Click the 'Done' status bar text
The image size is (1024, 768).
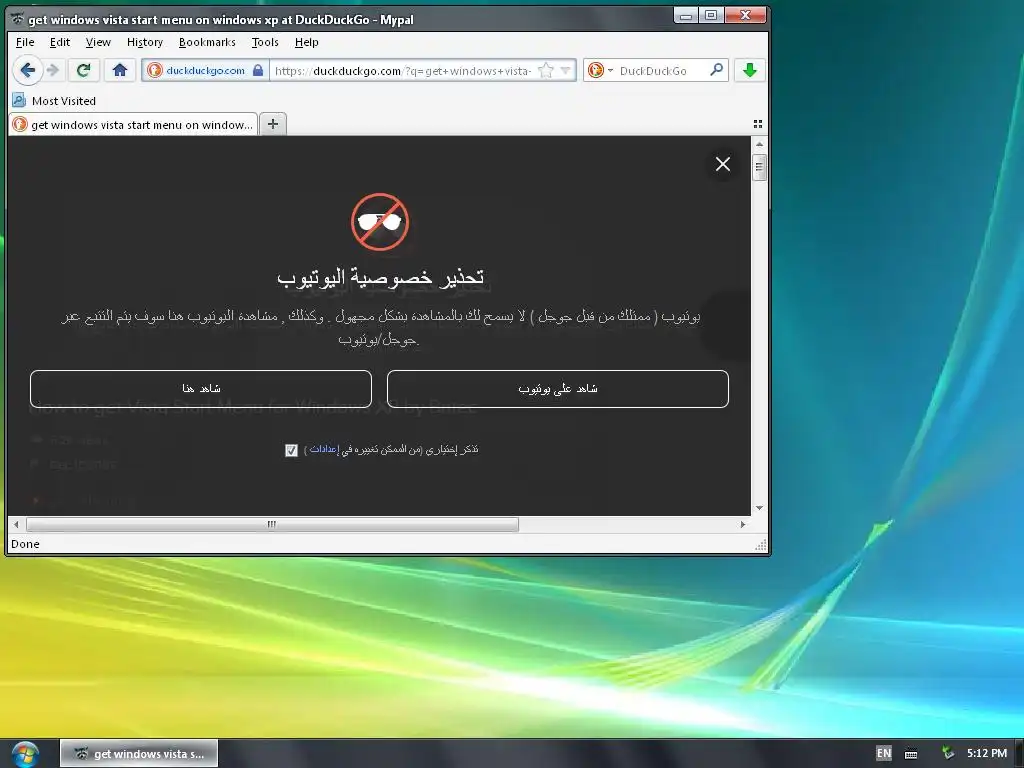(25, 544)
